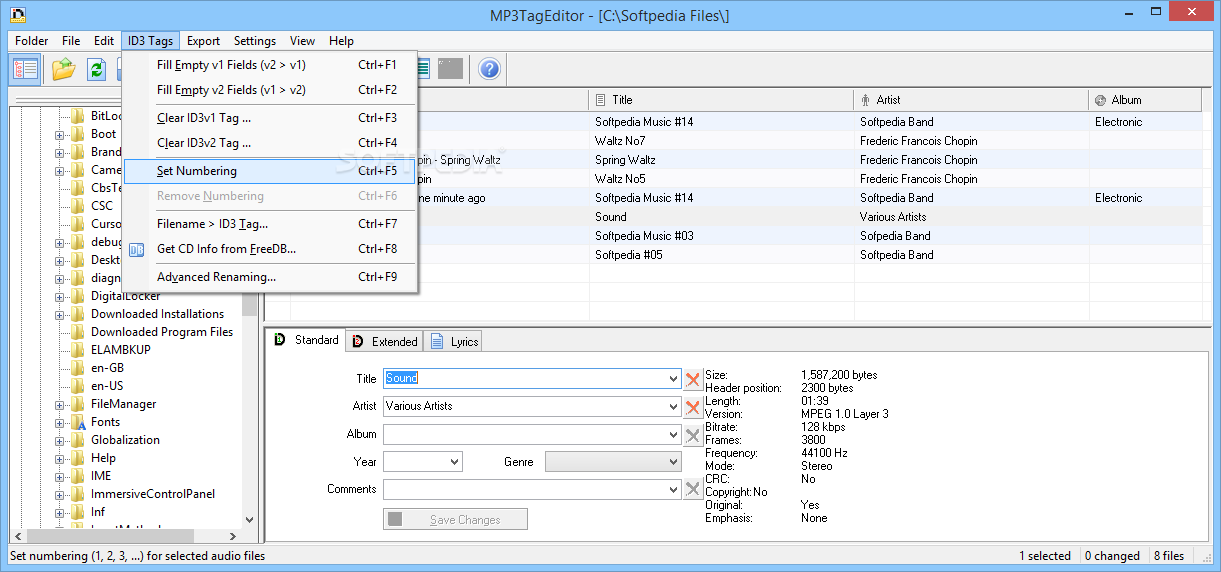Click the icon in Title column header
The width and height of the screenshot is (1221, 572).
pos(600,100)
